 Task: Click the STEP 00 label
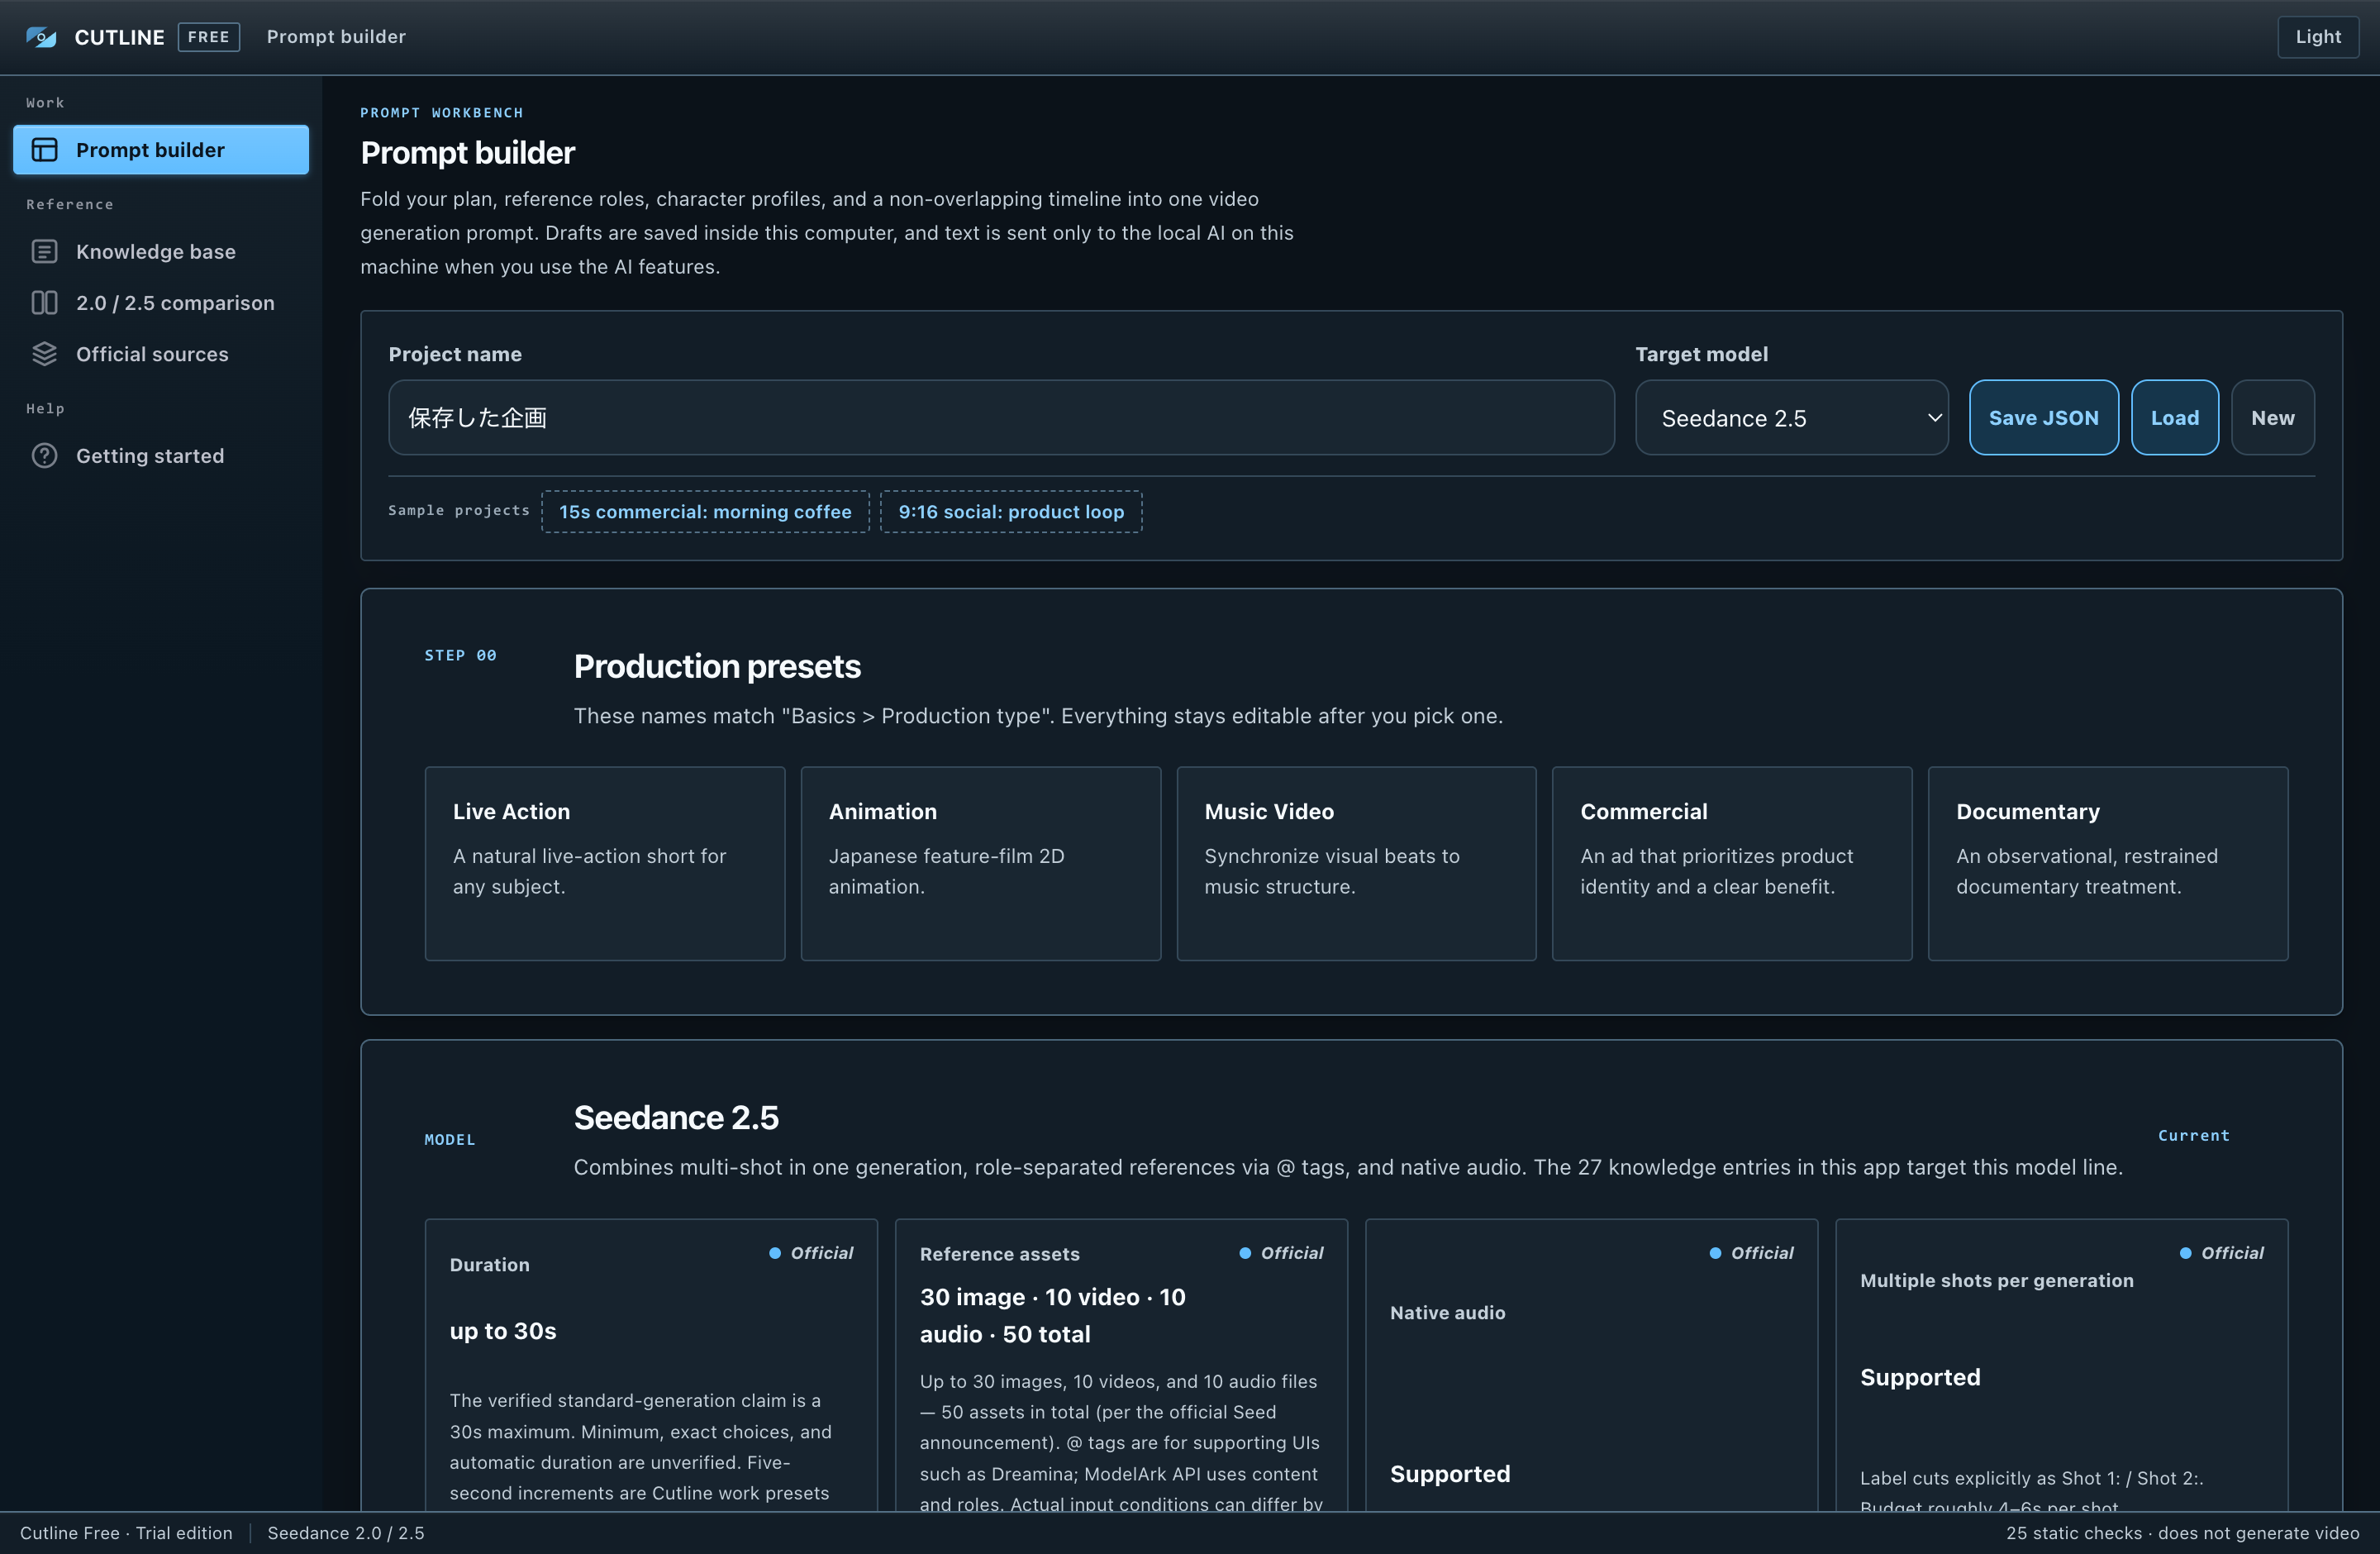click(x=460, y=655)
